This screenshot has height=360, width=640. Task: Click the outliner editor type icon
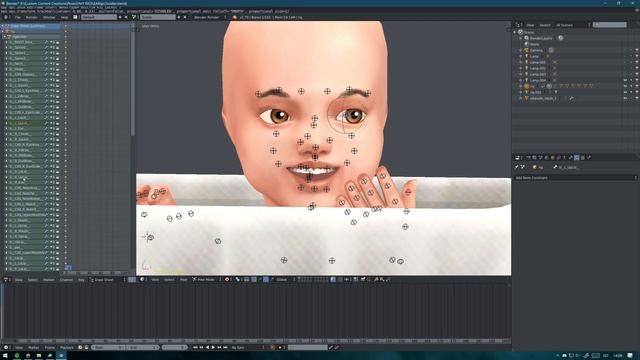pyautogui.click(x=518, y=25)
